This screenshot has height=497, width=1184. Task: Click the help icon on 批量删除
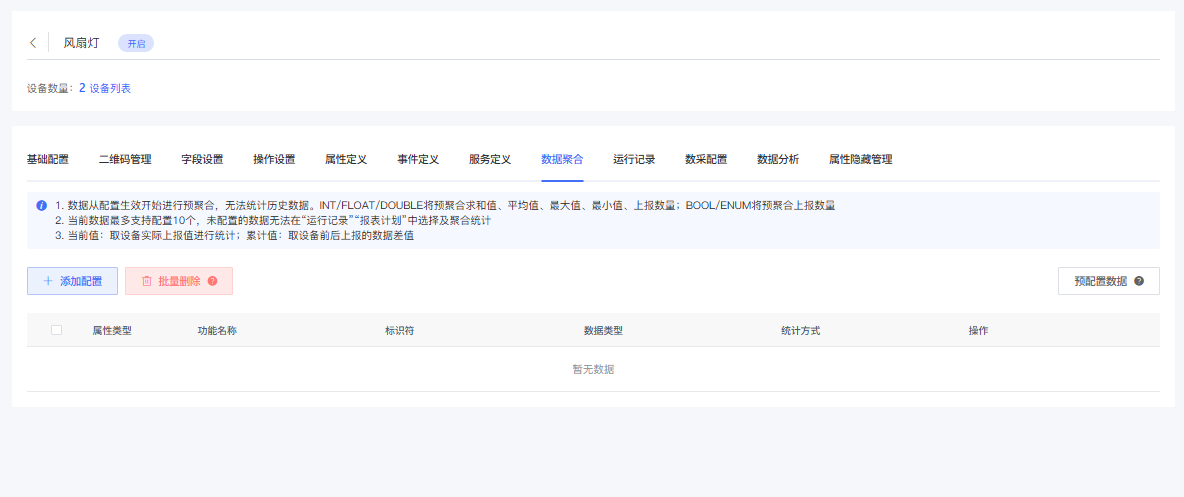pyautogui.click(x=212, y=281)
